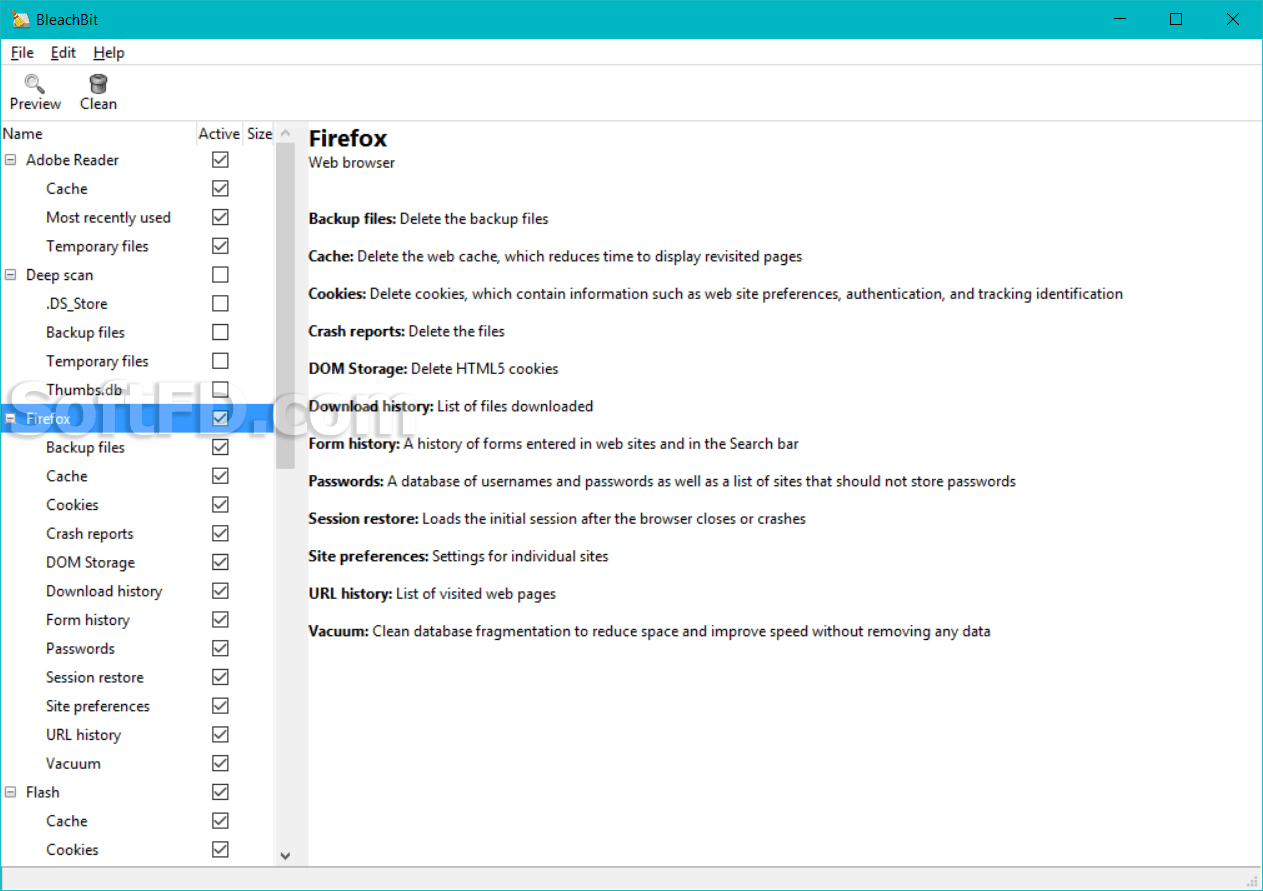Open the Edit menu
The height and width of the screenshot is (891, 1263).
click(63, 53)
